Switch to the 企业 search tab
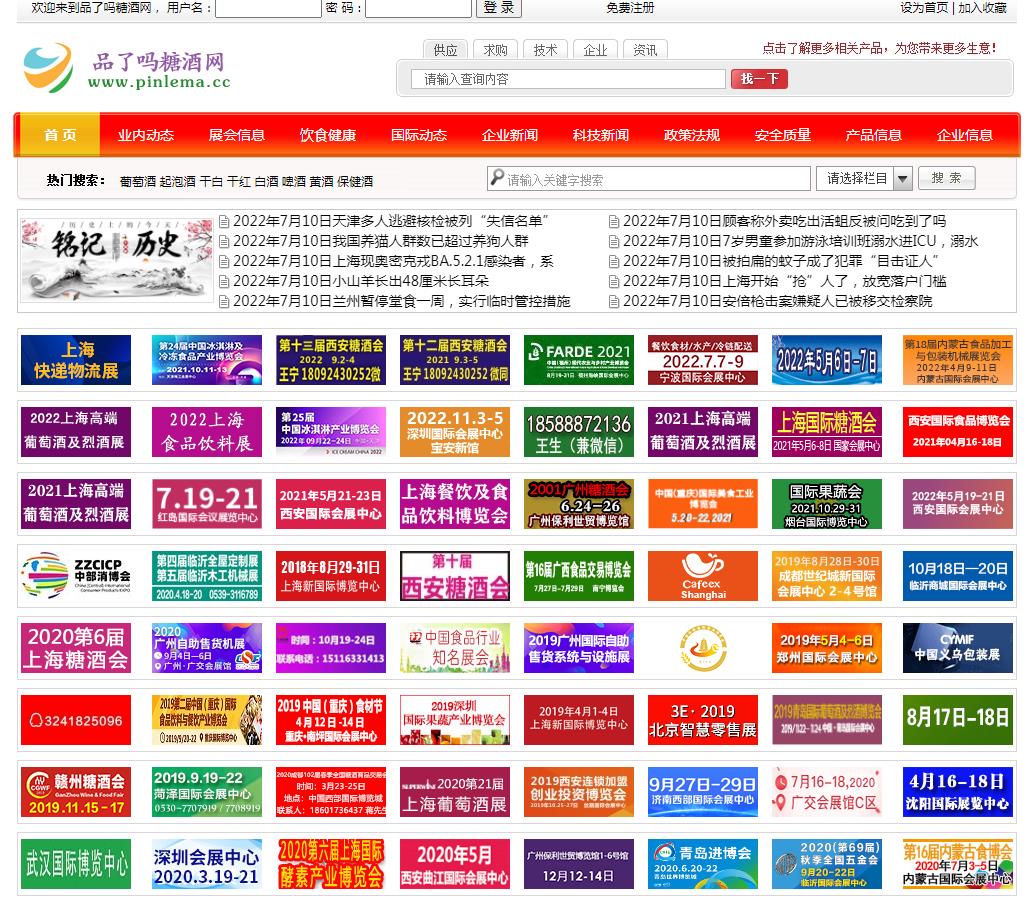The height and width of the screenshot is (901, 1030). coord(595,50)
